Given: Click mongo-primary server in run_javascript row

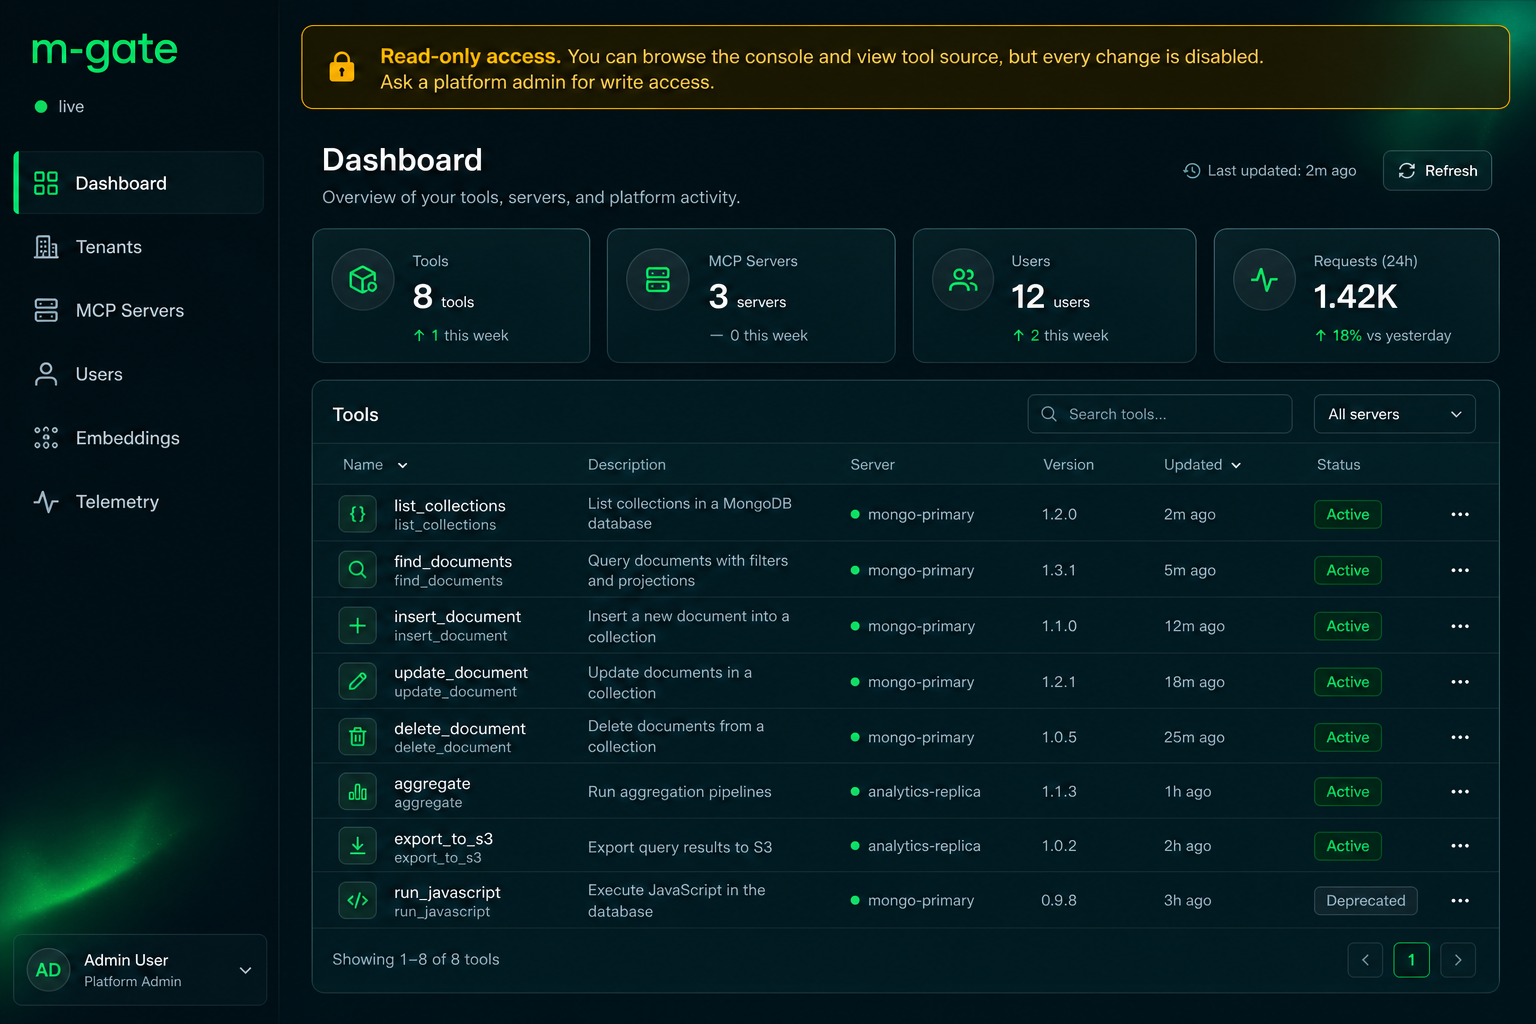Looking at the screenshot, I should 912,901.
